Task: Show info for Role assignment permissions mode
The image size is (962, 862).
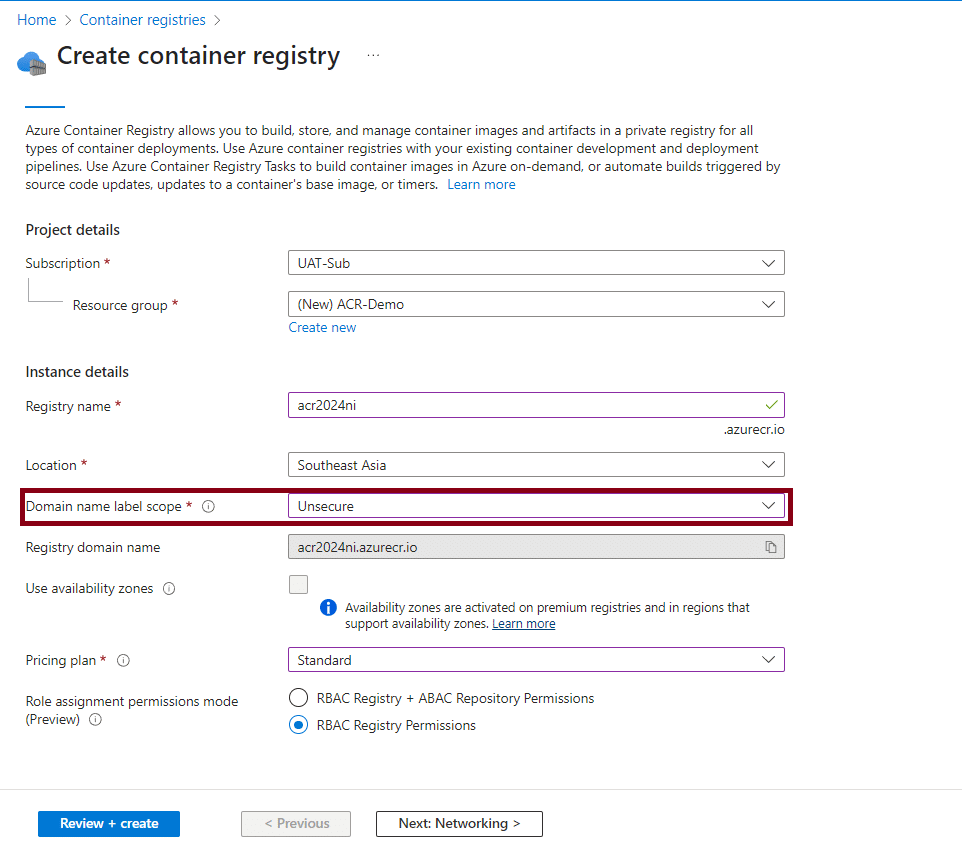Action: click(95, 720)
